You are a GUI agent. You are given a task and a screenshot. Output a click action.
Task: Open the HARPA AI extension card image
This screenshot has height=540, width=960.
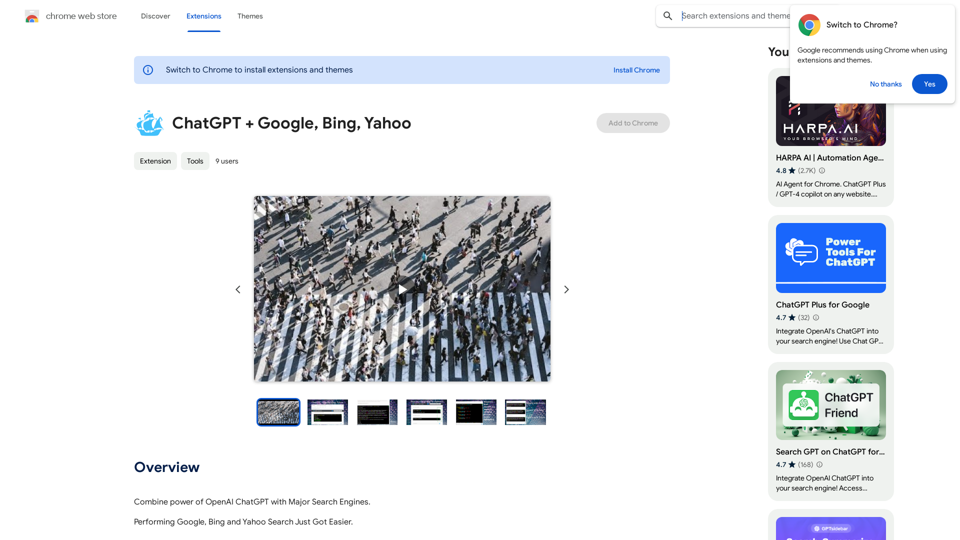830,125
